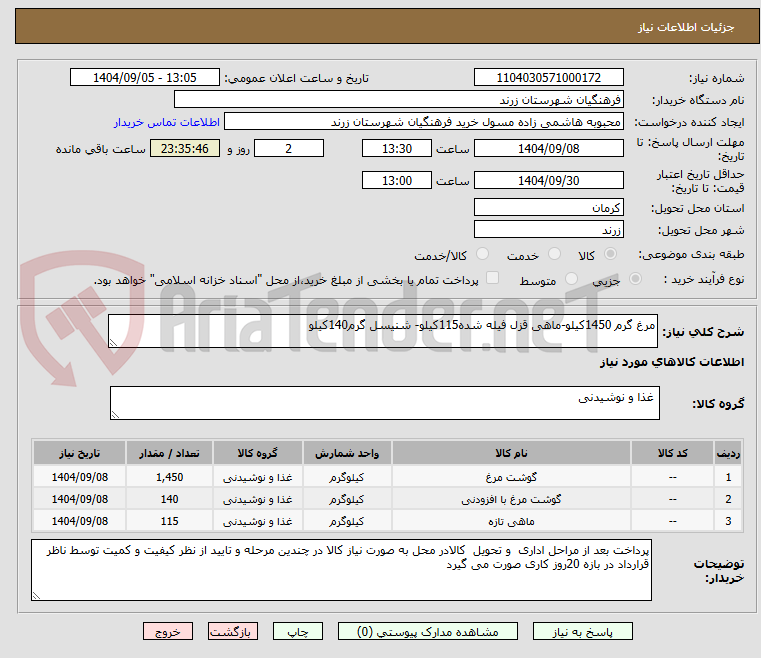
Task: Click the تعداد / مقدار column header
Action: (169, 453)
